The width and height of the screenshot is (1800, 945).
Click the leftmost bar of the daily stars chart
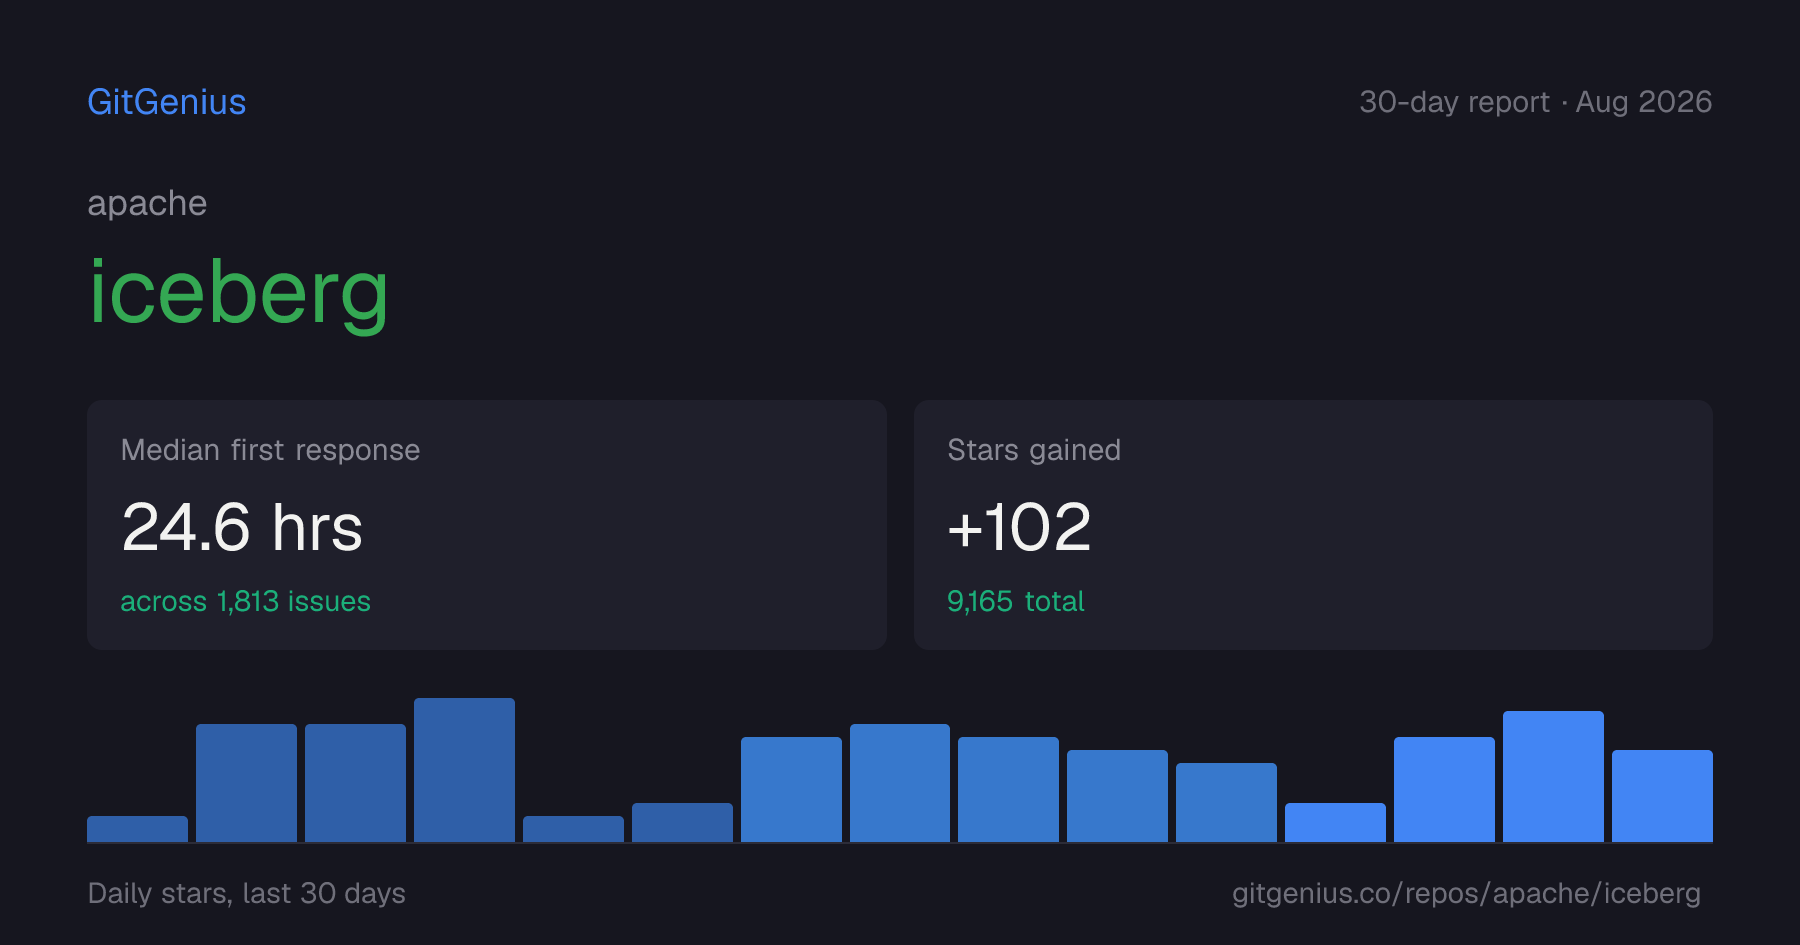coord(137,829)
